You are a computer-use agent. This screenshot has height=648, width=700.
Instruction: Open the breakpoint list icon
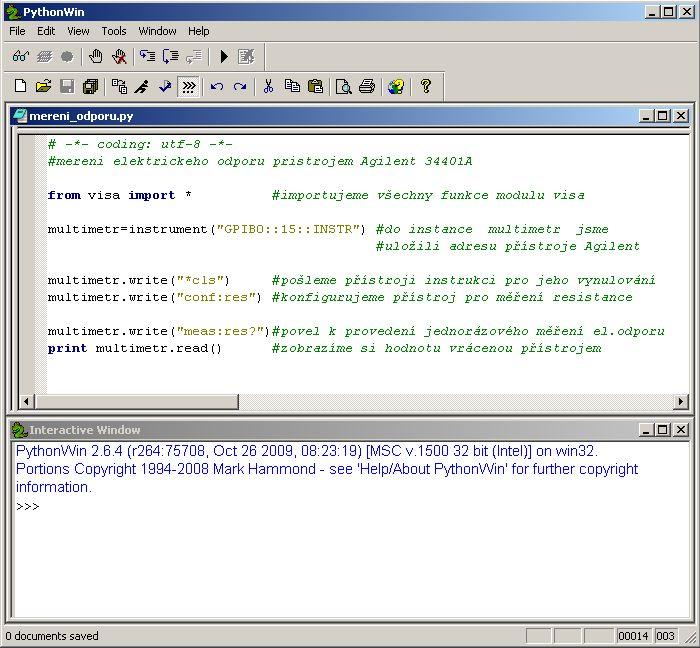coord(67,57)
